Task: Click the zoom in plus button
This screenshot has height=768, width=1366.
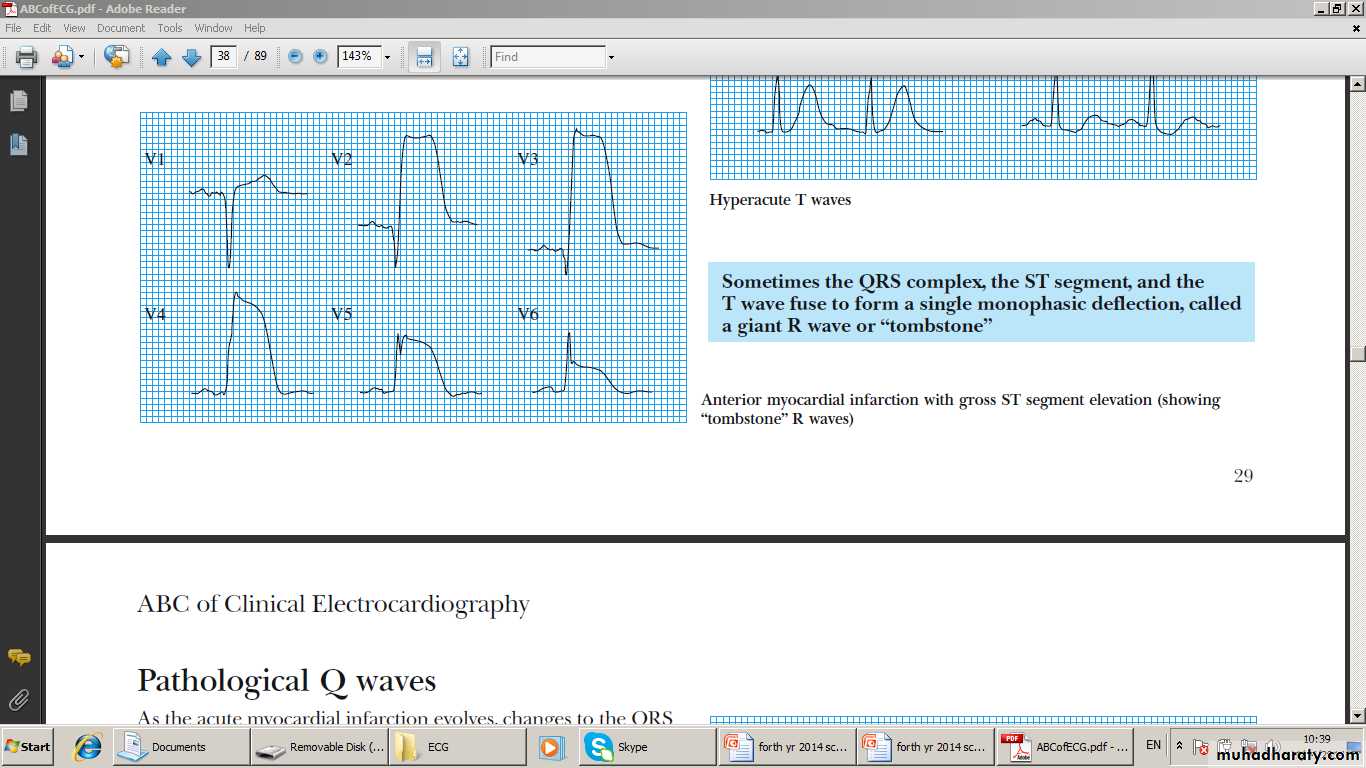Action: click(x=320, y=57)
